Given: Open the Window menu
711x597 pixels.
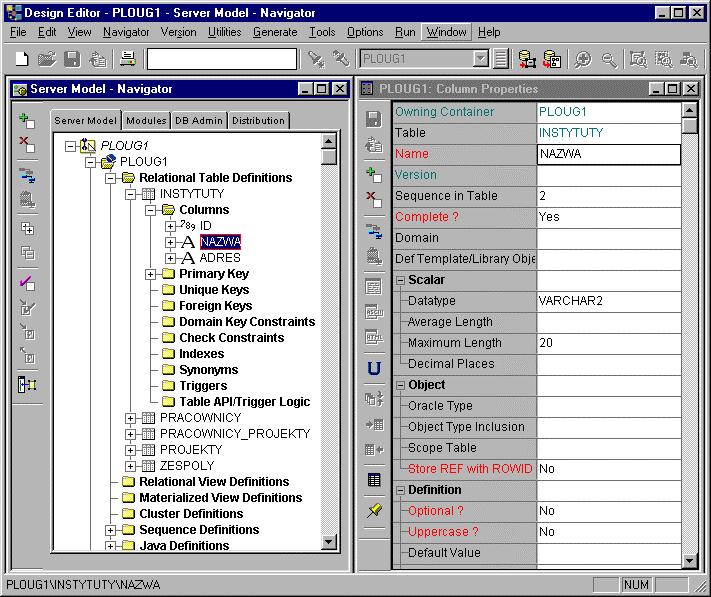Looking at the screenshot, I should pos(447,32).
